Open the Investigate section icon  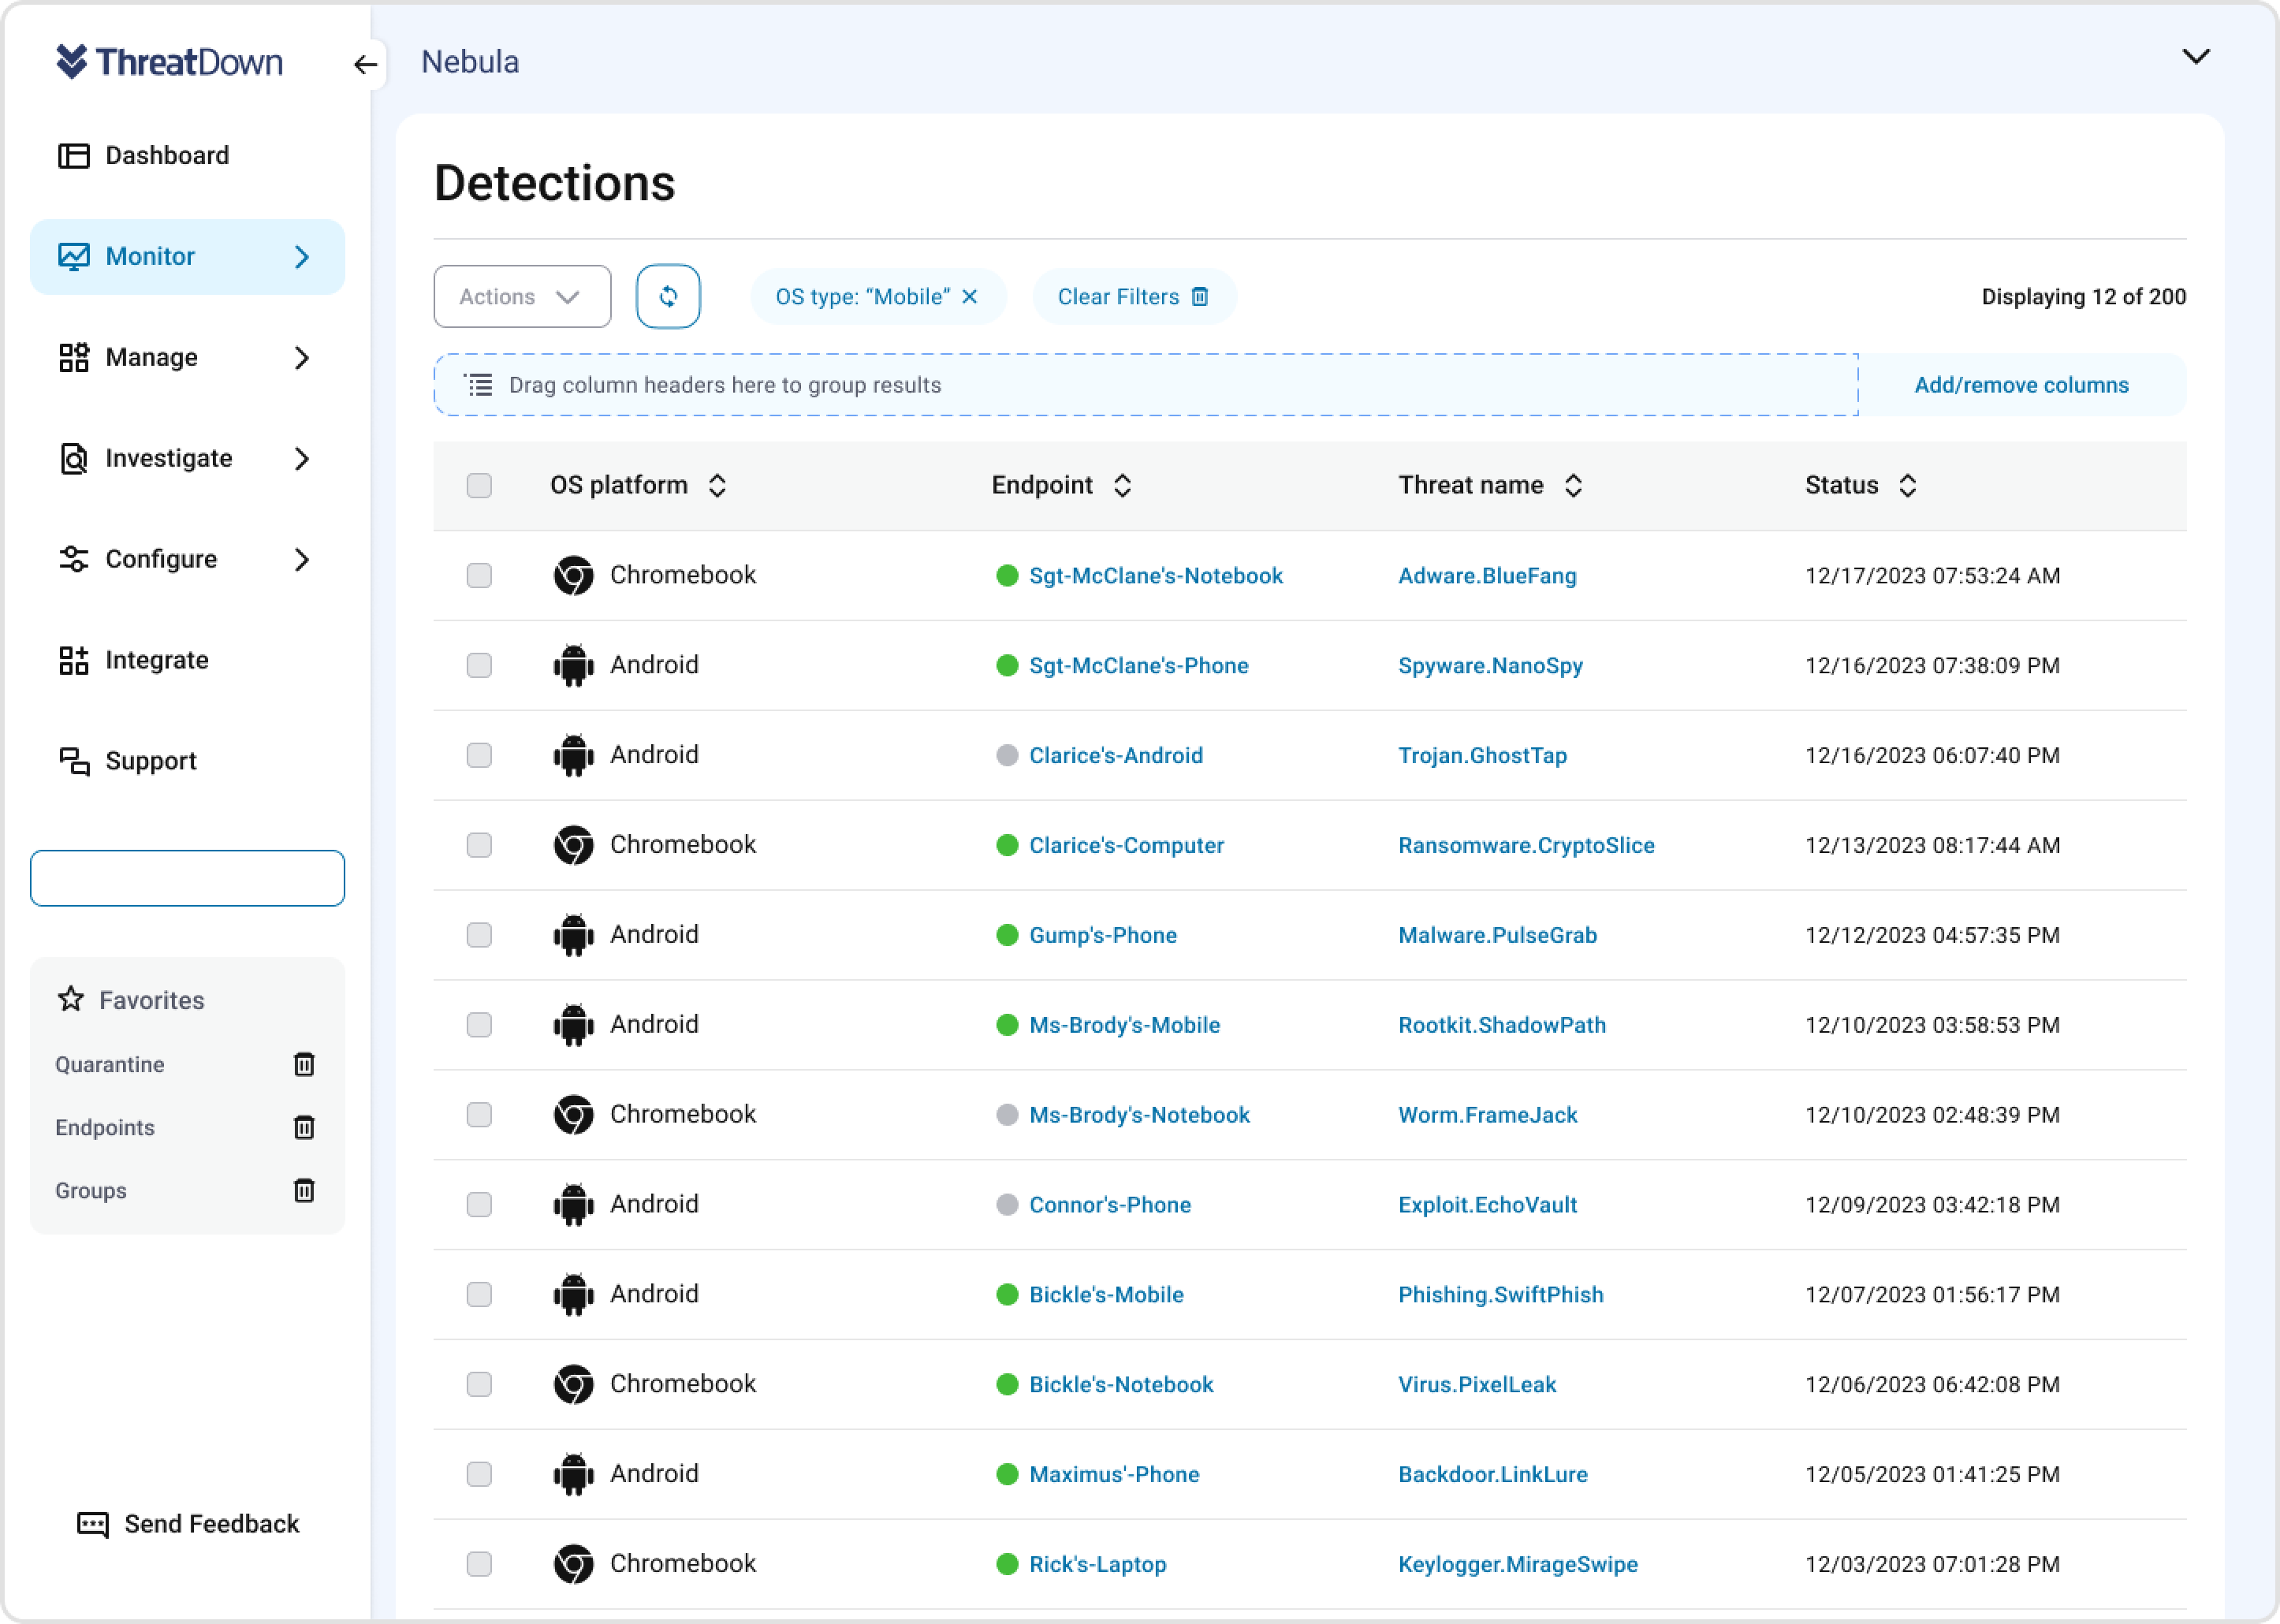point(75,458)
